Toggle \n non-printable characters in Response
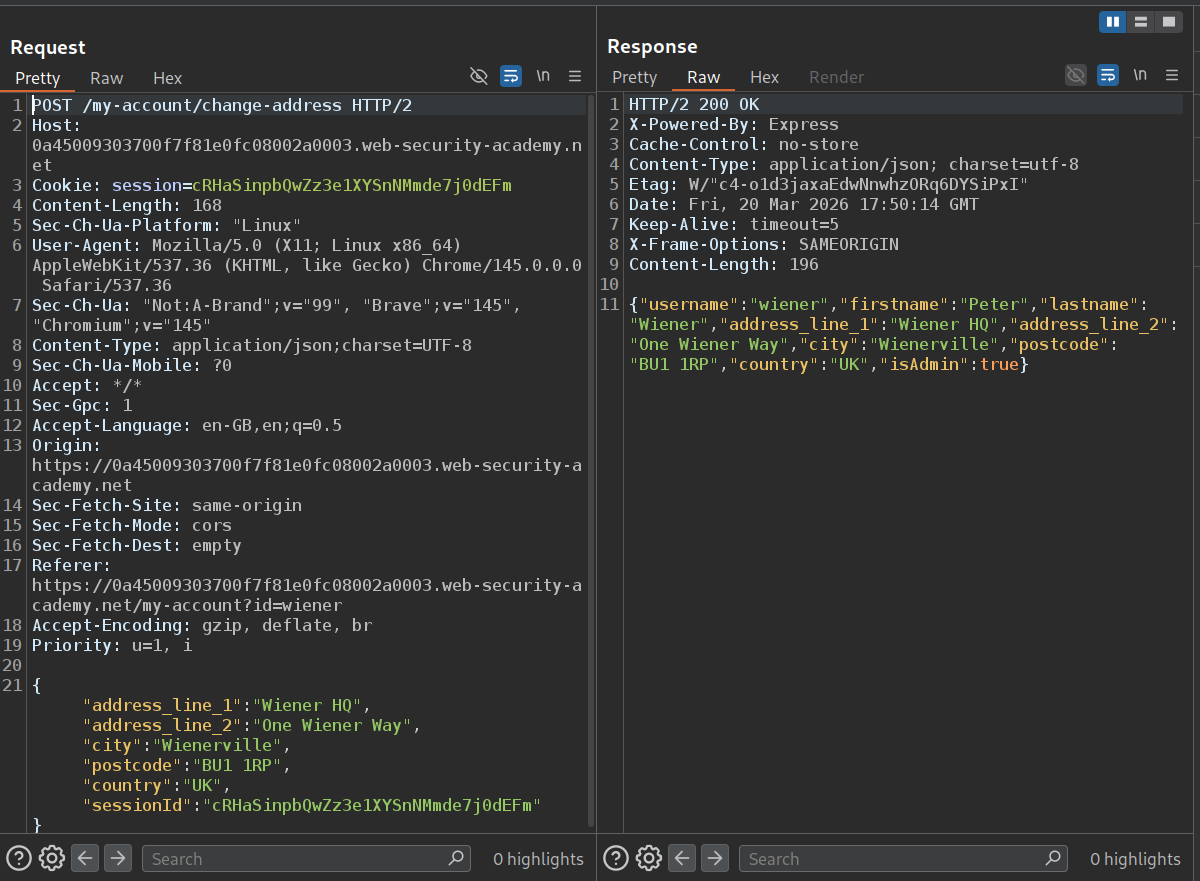 (1140, 76)
